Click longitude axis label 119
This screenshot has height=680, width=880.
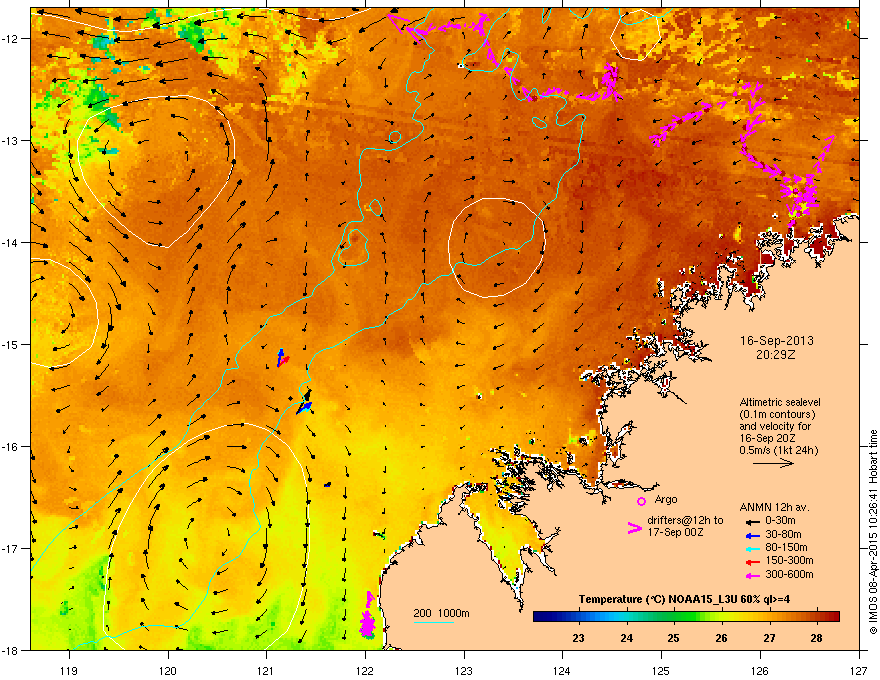click(x=69, y=670)
